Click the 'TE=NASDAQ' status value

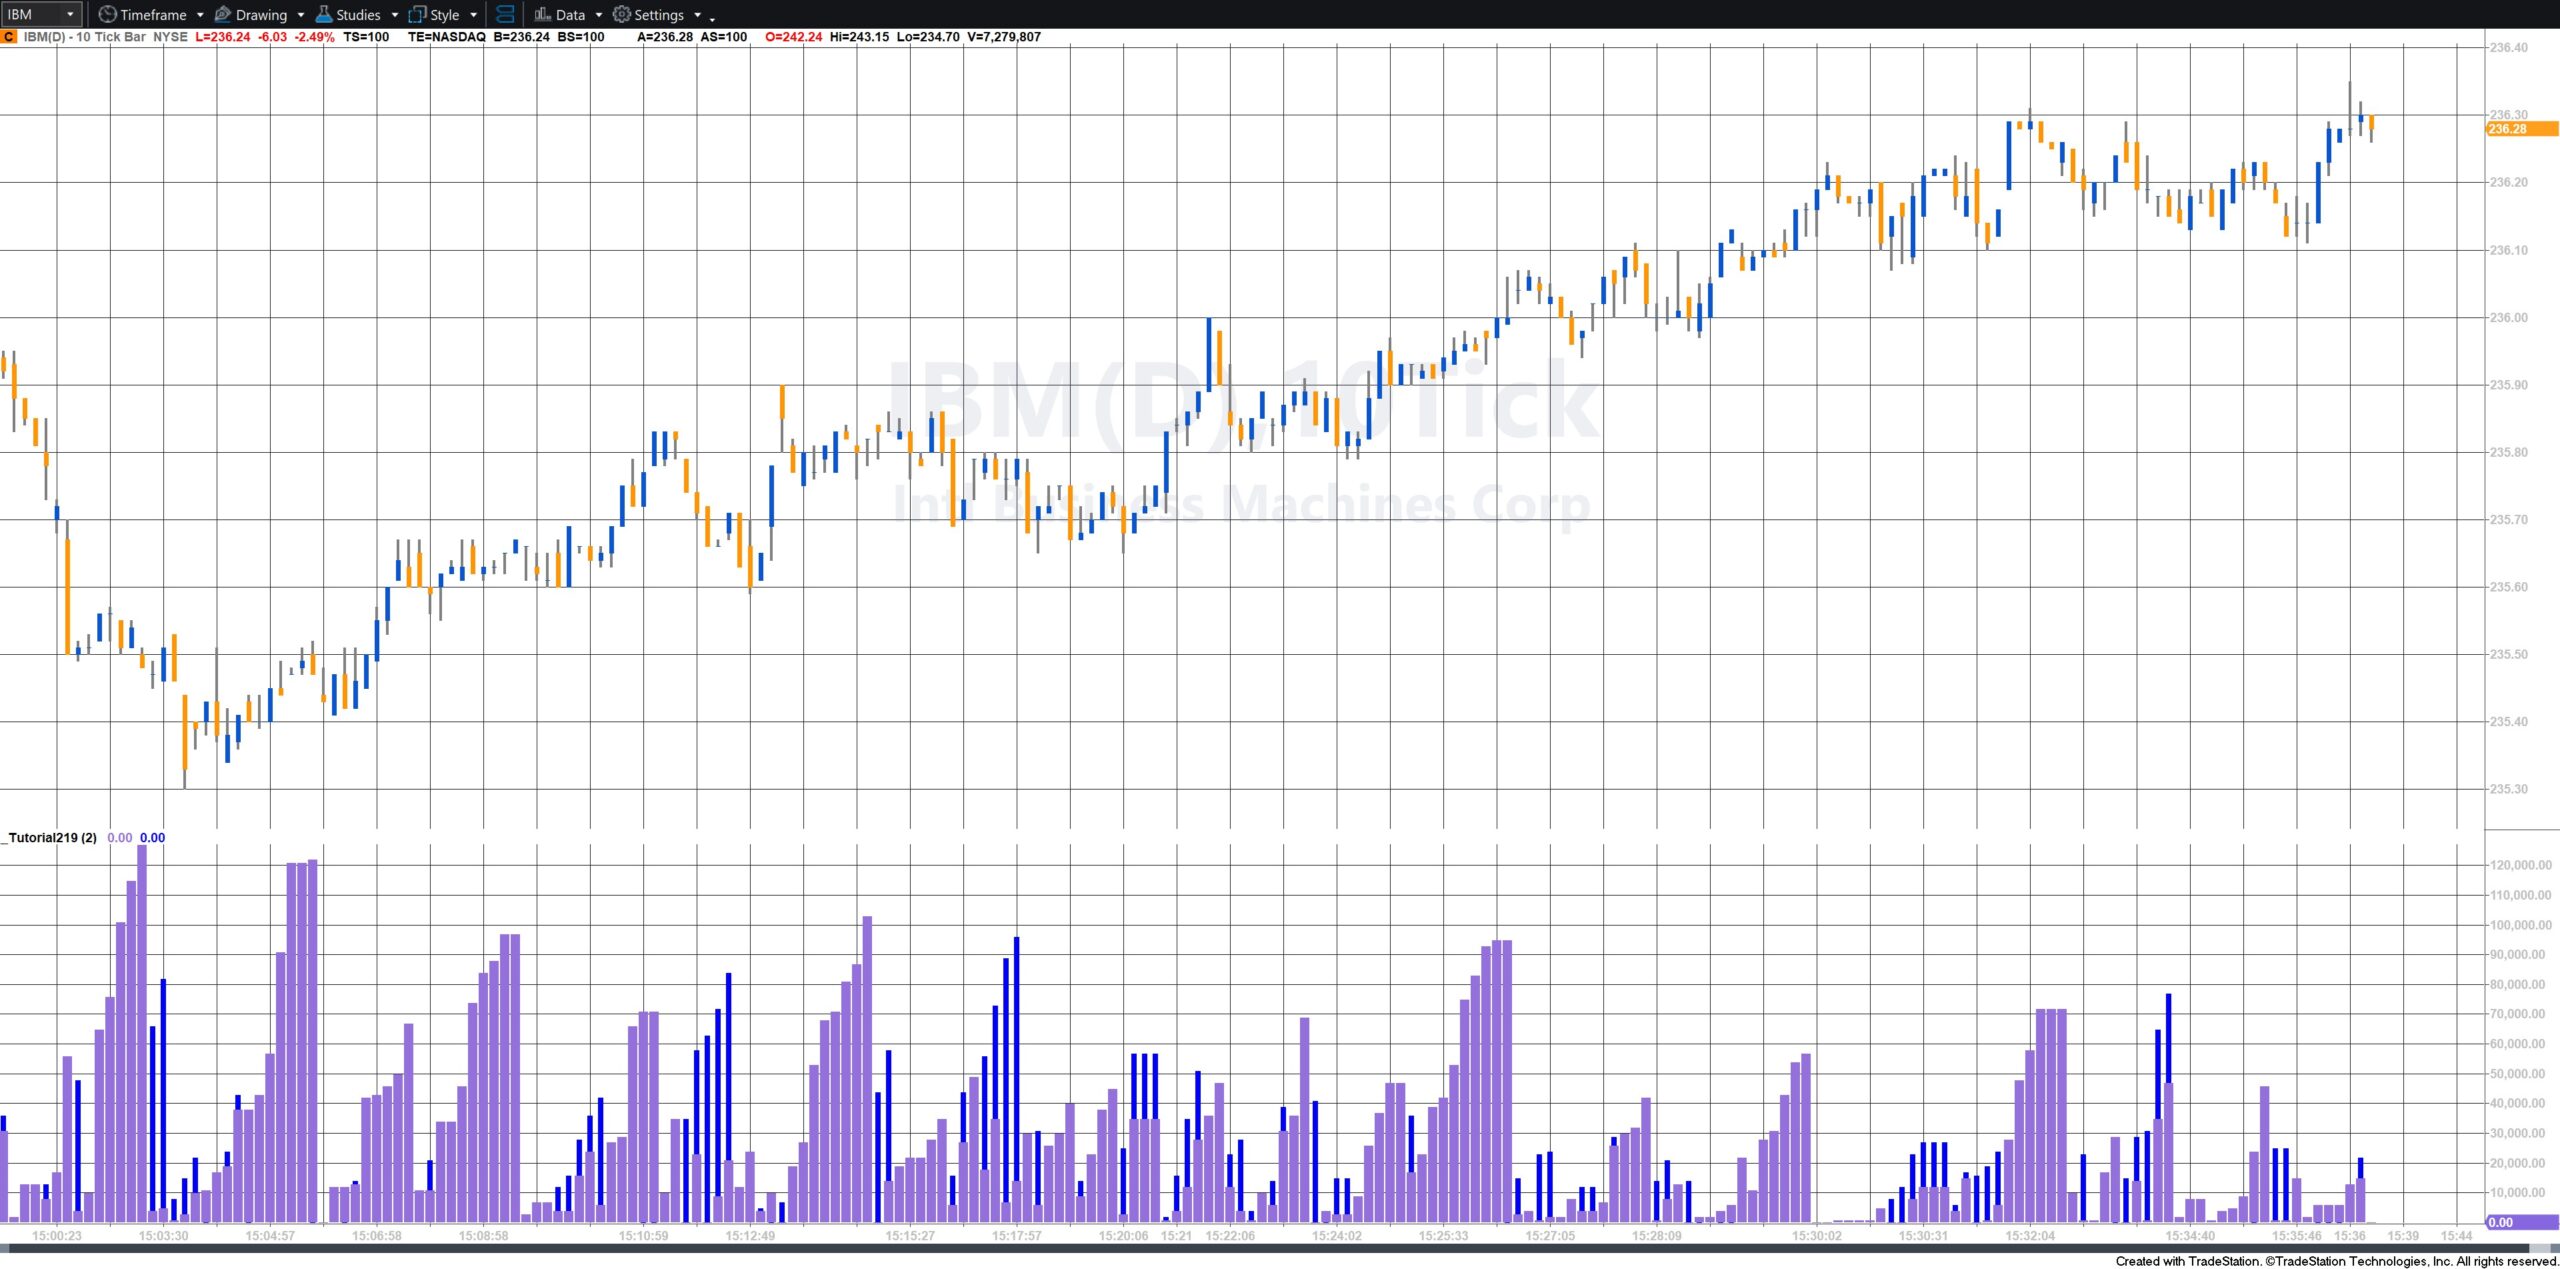click(x=447, y=37)
